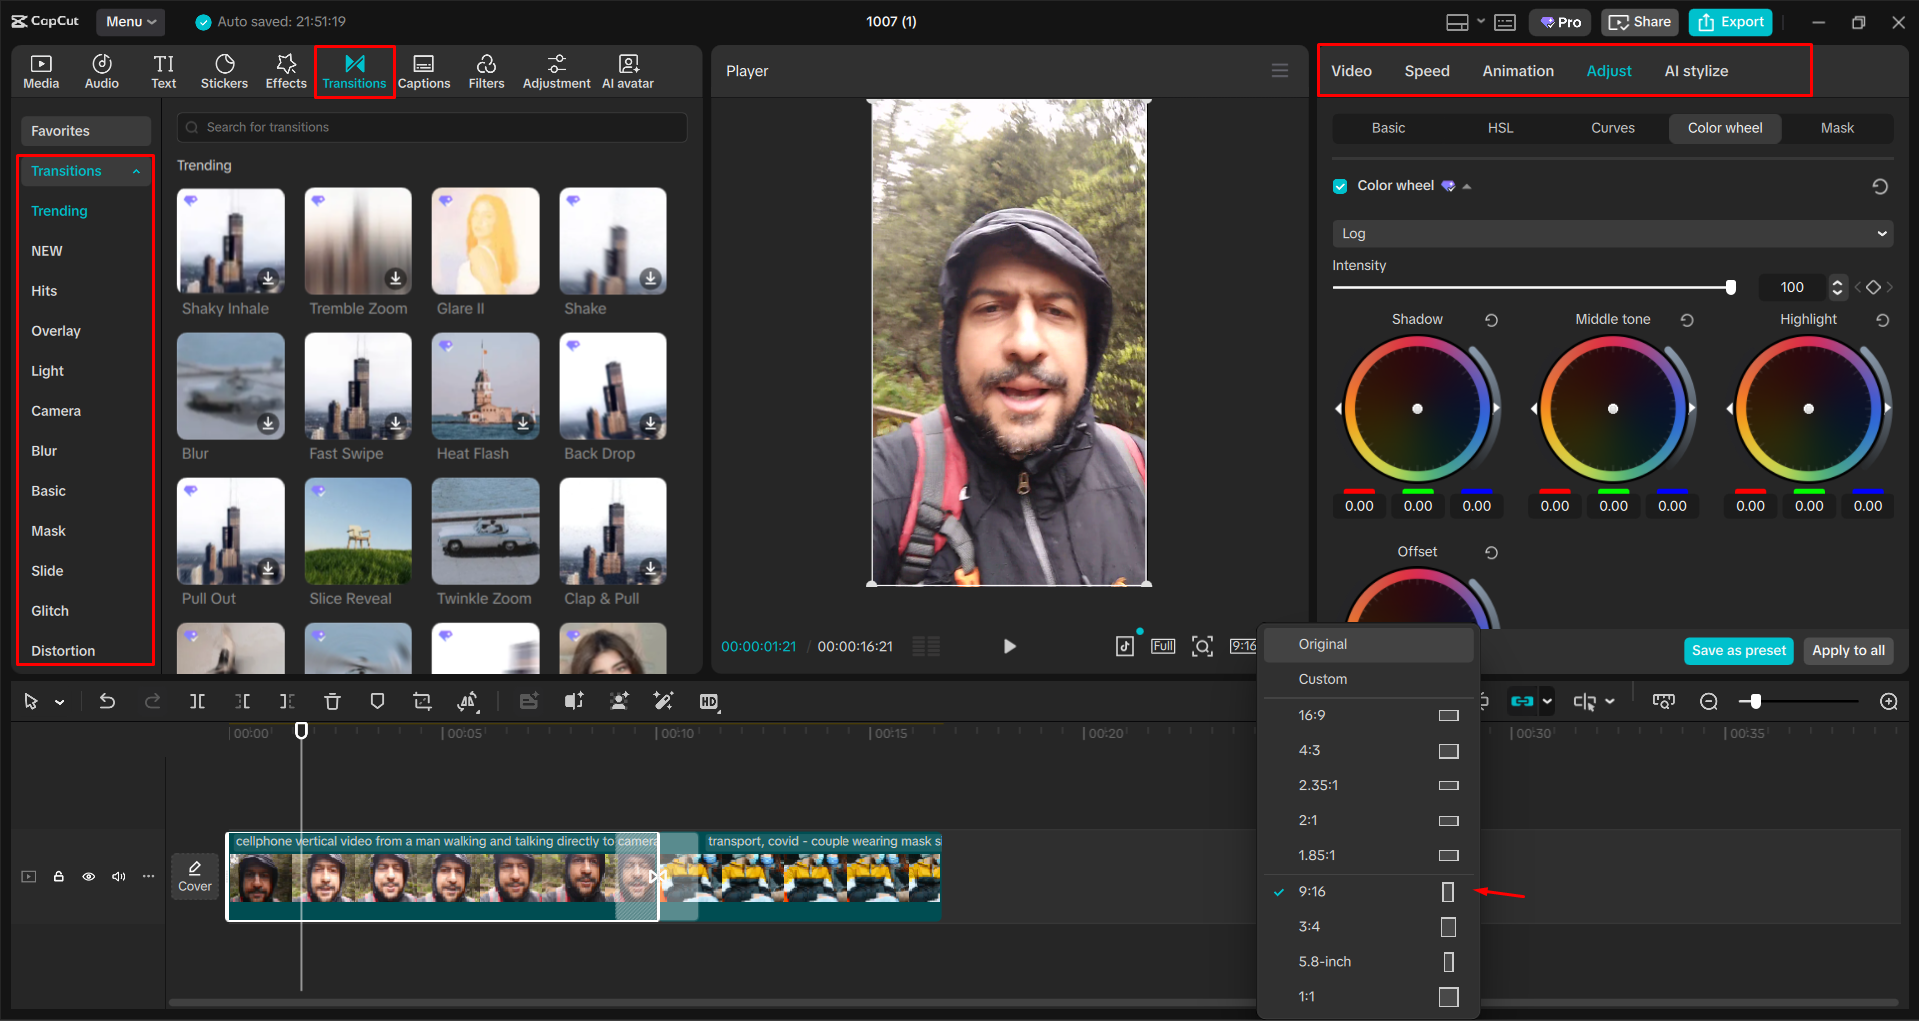Viewport: 1919px width, 1021px height.
Task: Split the clip at playhead
Action: (x=197, y=701)
